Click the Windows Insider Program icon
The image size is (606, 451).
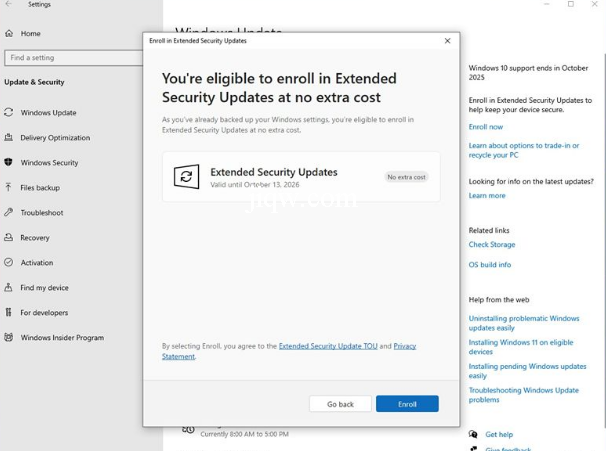click(x=9, y=337)
